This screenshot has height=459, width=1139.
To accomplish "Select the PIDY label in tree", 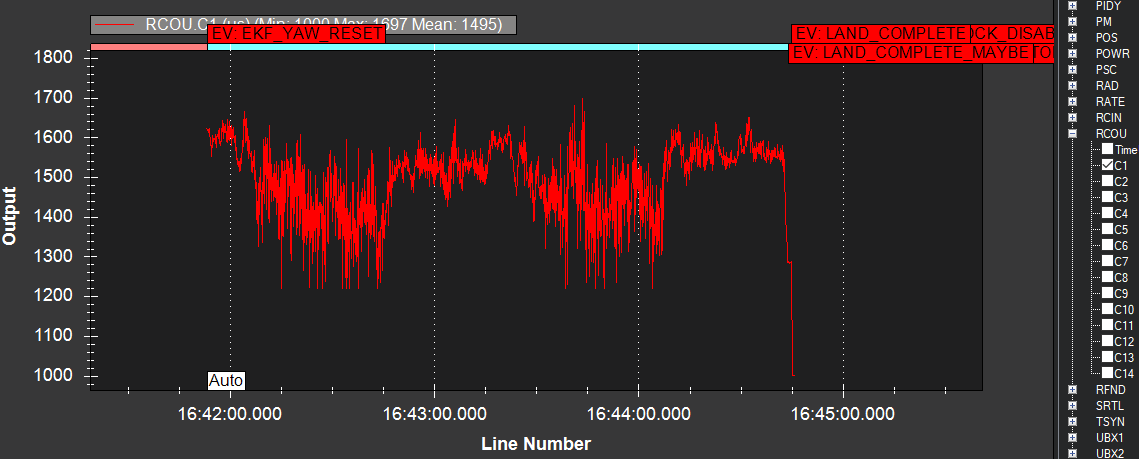I will (x=1108, y=5).
